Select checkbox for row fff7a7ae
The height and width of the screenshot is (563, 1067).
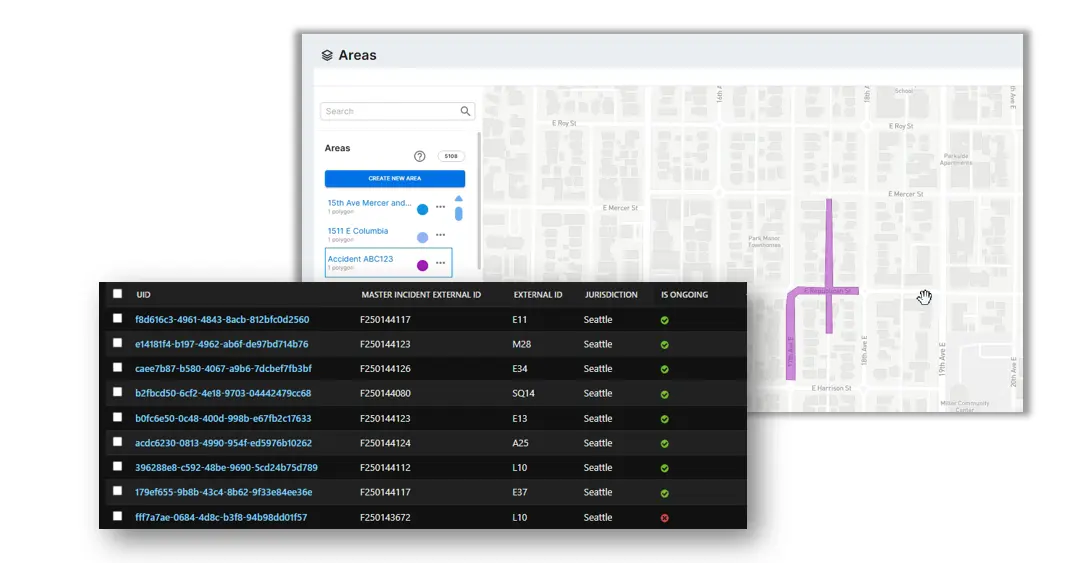click(x=118, y=517)
